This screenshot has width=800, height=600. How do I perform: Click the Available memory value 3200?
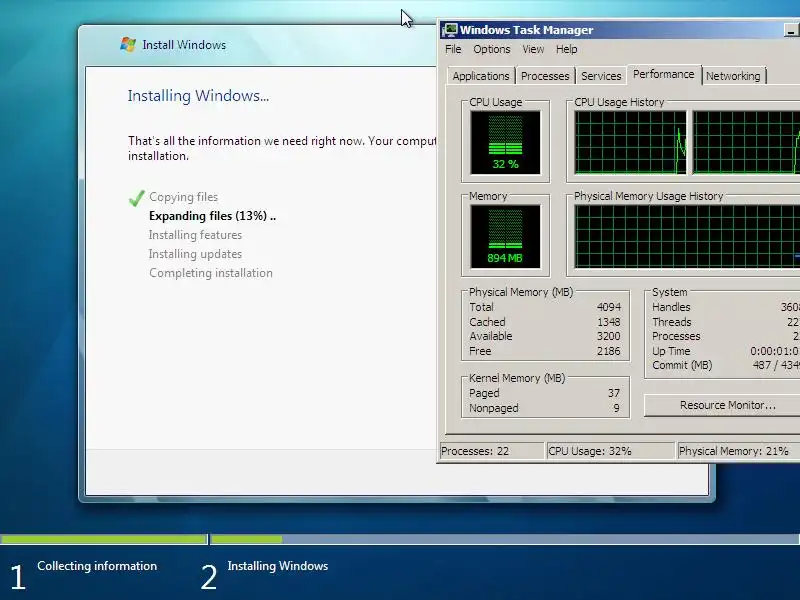(609, 336)
